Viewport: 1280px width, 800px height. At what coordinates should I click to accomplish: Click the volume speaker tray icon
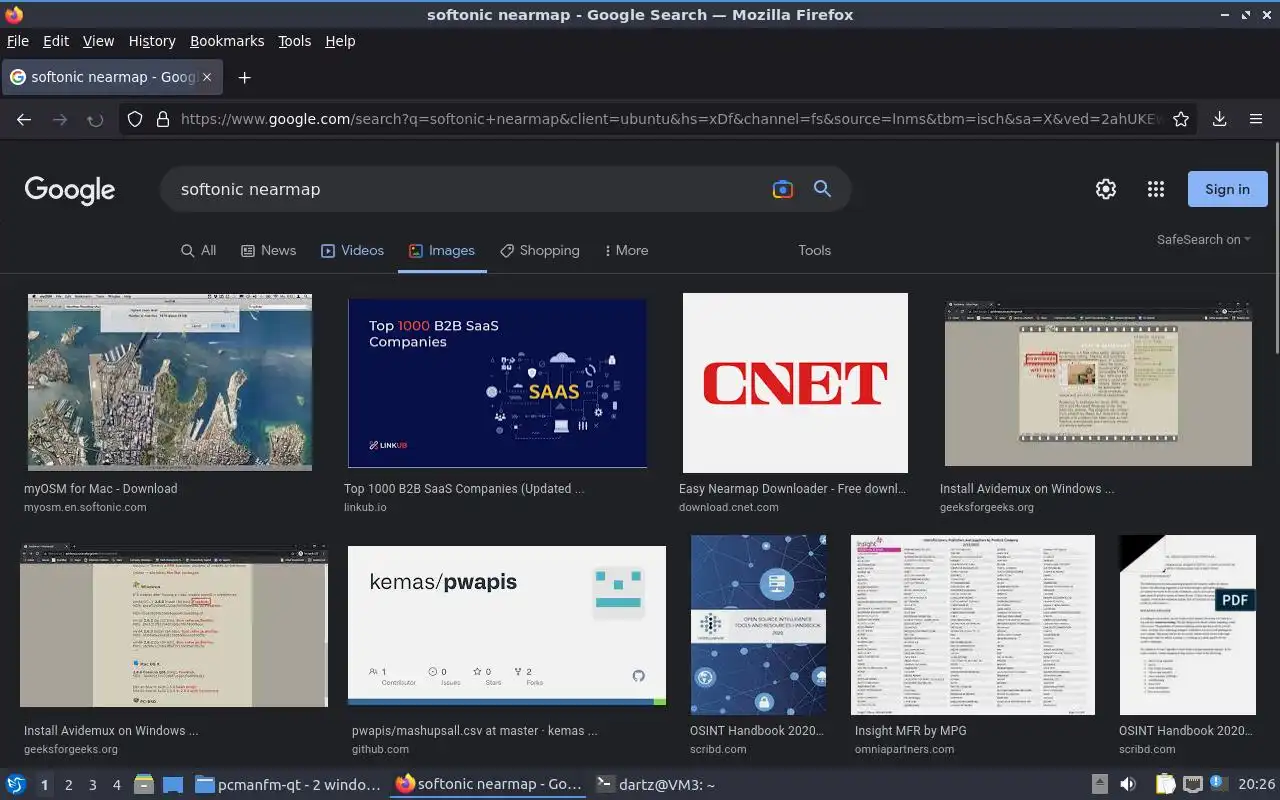[x=1128, y=784]
